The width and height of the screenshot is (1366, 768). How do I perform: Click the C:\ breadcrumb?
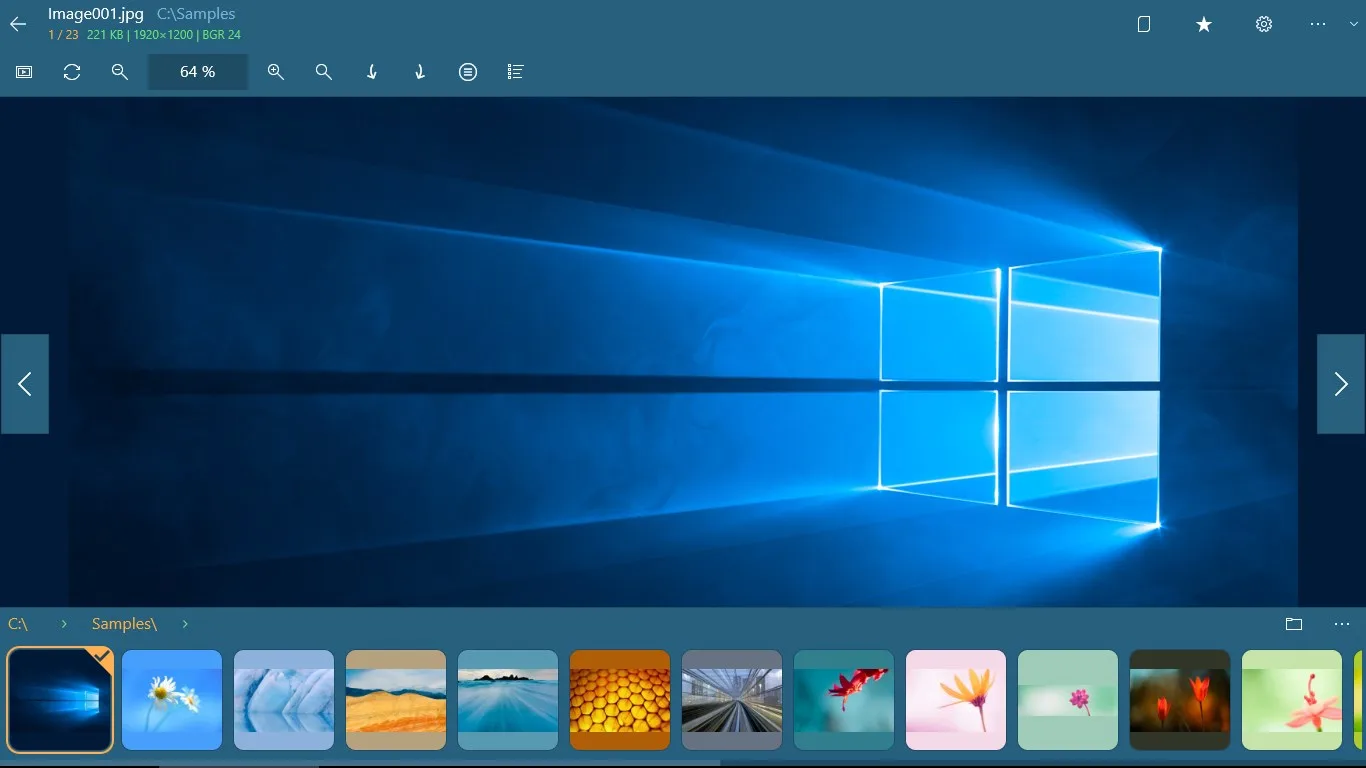(18, 624)
